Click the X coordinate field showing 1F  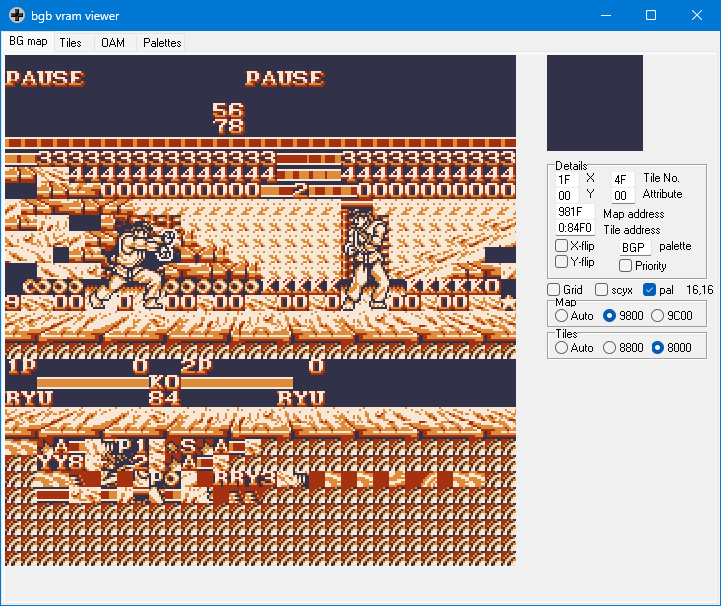[567, 179]
